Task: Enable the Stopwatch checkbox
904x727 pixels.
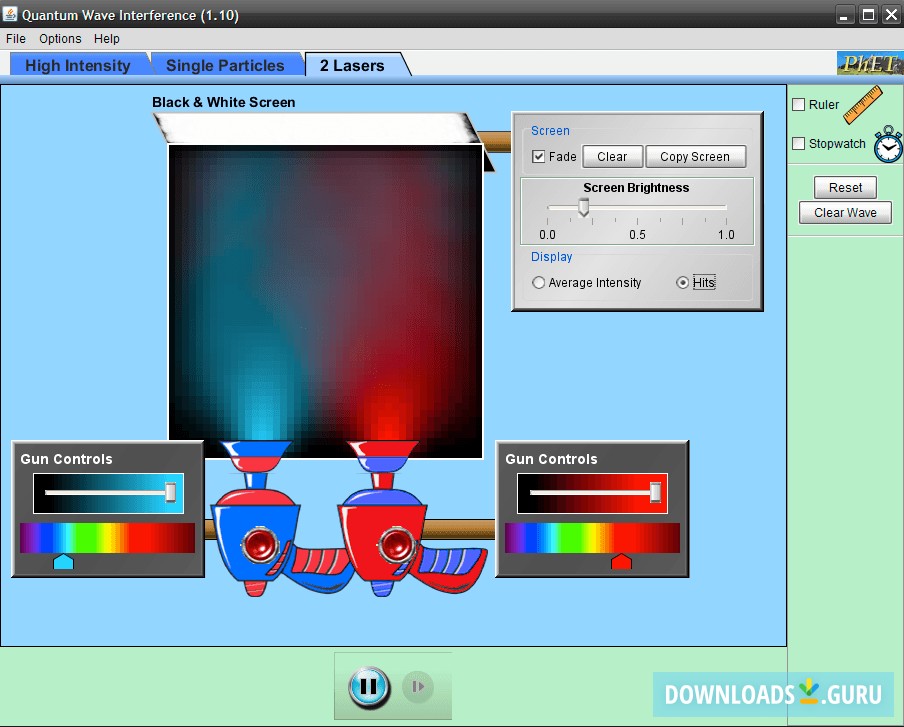Action: pyautogui.click(x=799, y=144)
